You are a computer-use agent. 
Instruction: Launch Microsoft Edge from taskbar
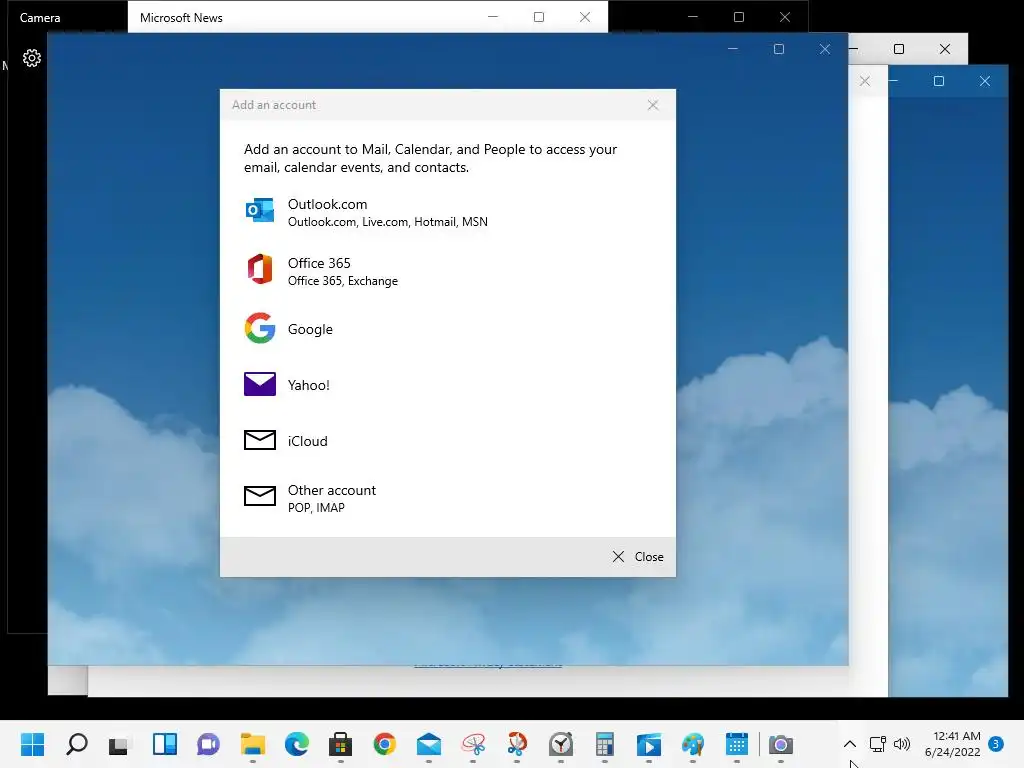296,744
